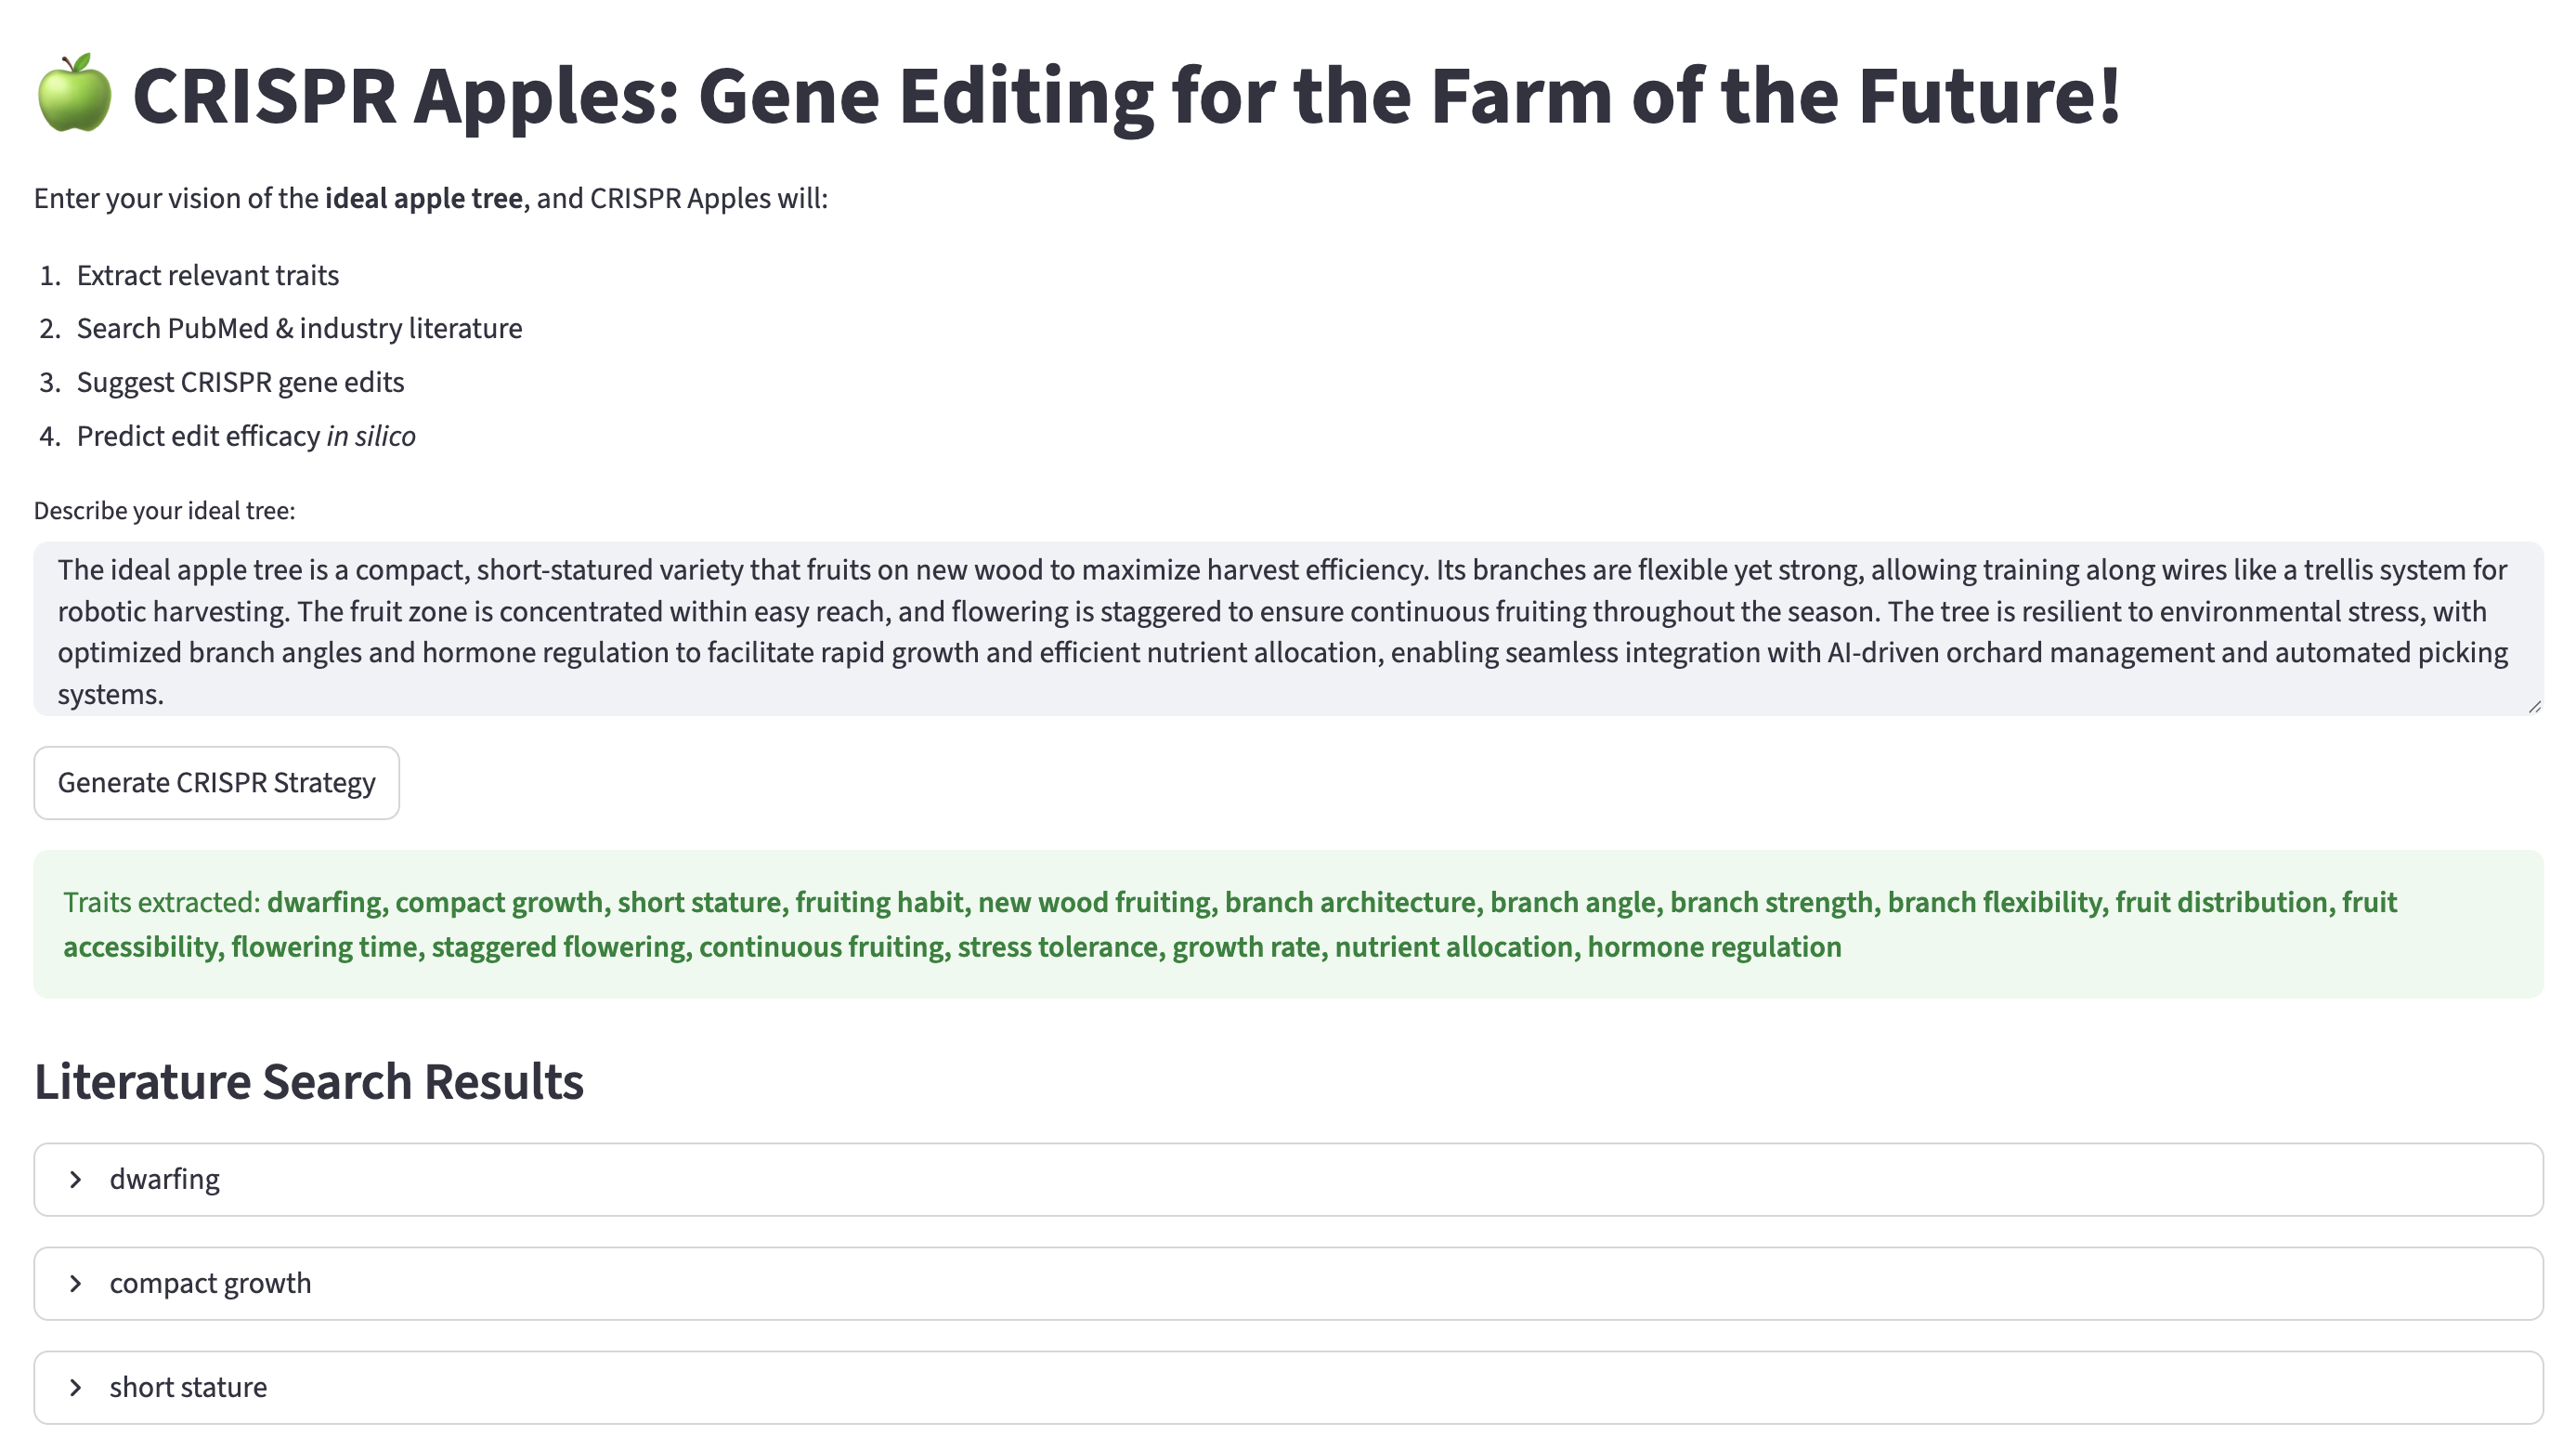The width and height of the screenshot is (2576, 1436).
Task: Click the 'Describe your ideal tree:' label
Action: 164,511
